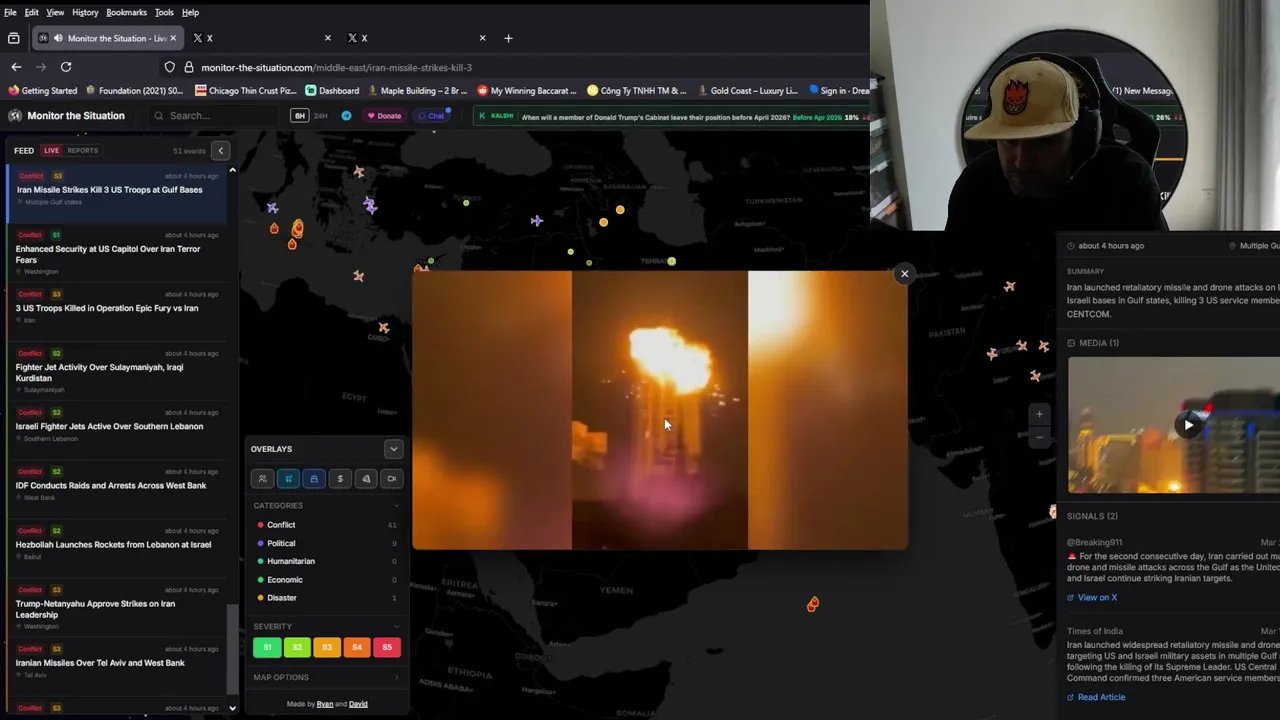This screenshot has height=720, width=1280.
Task: Open David credit link
Action: click(358, 704)
